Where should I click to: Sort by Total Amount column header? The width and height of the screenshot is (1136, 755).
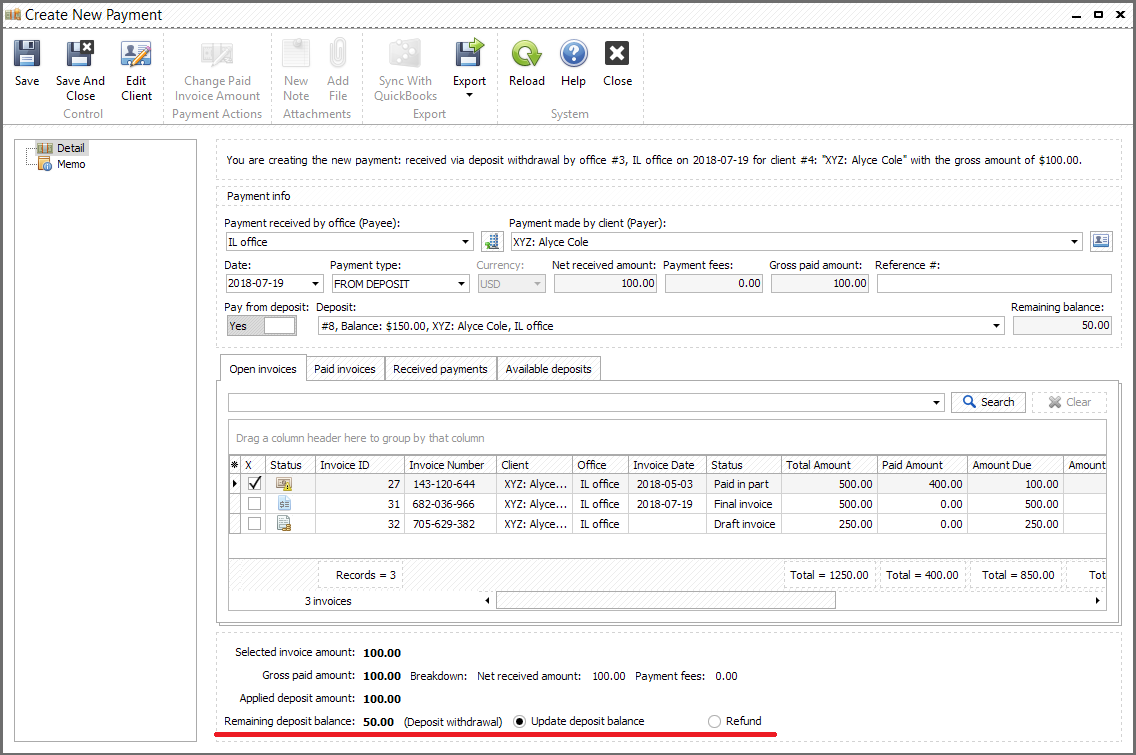[830, 465]
